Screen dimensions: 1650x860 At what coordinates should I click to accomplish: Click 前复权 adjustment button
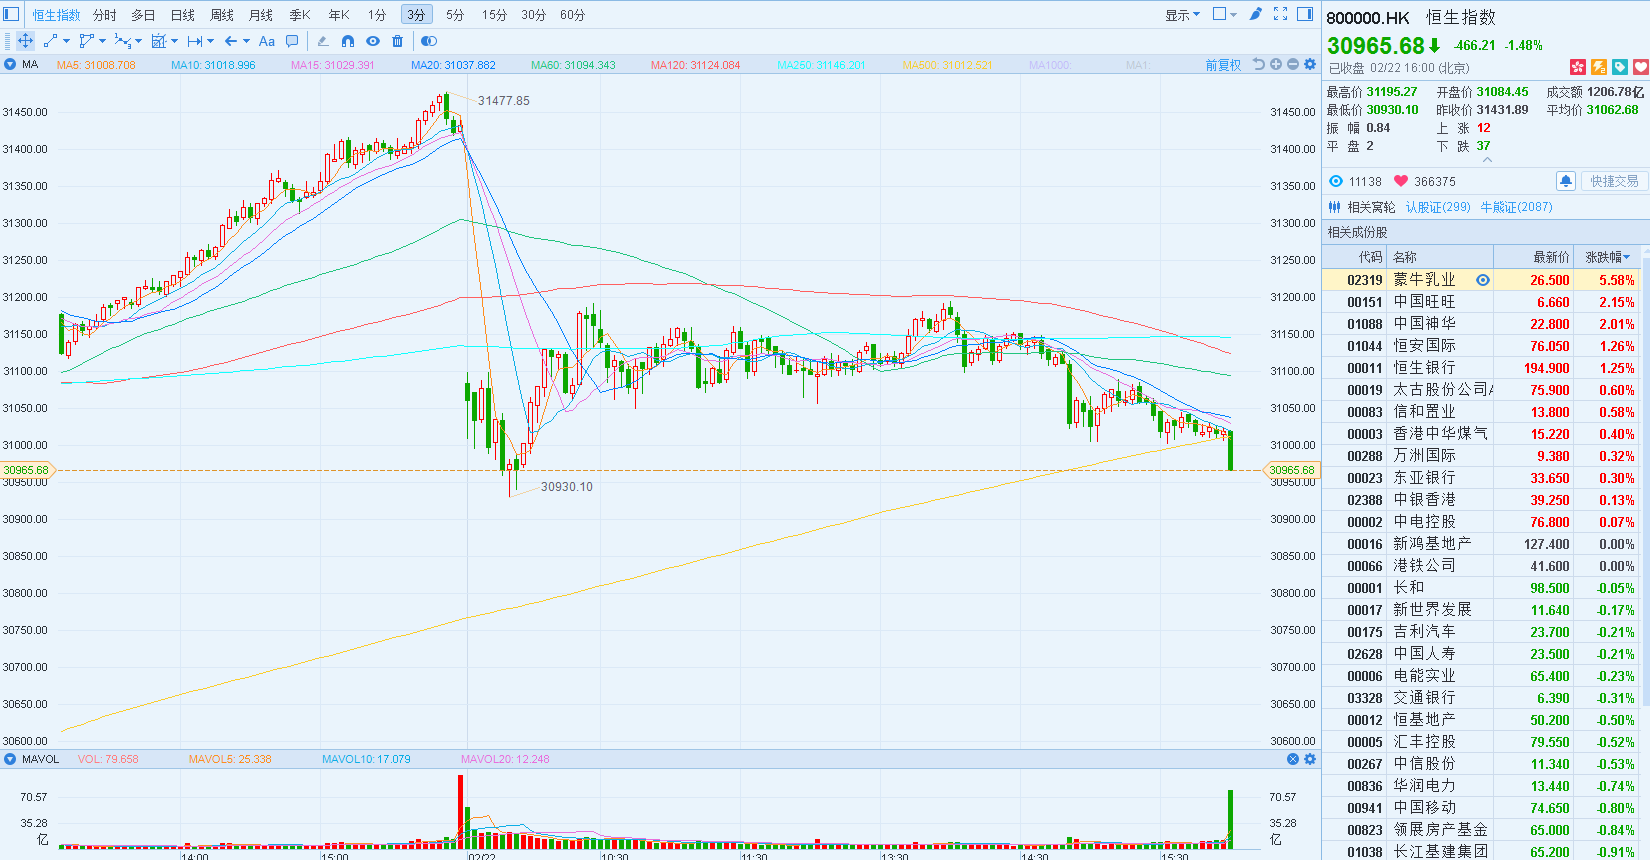(1223, 65)
